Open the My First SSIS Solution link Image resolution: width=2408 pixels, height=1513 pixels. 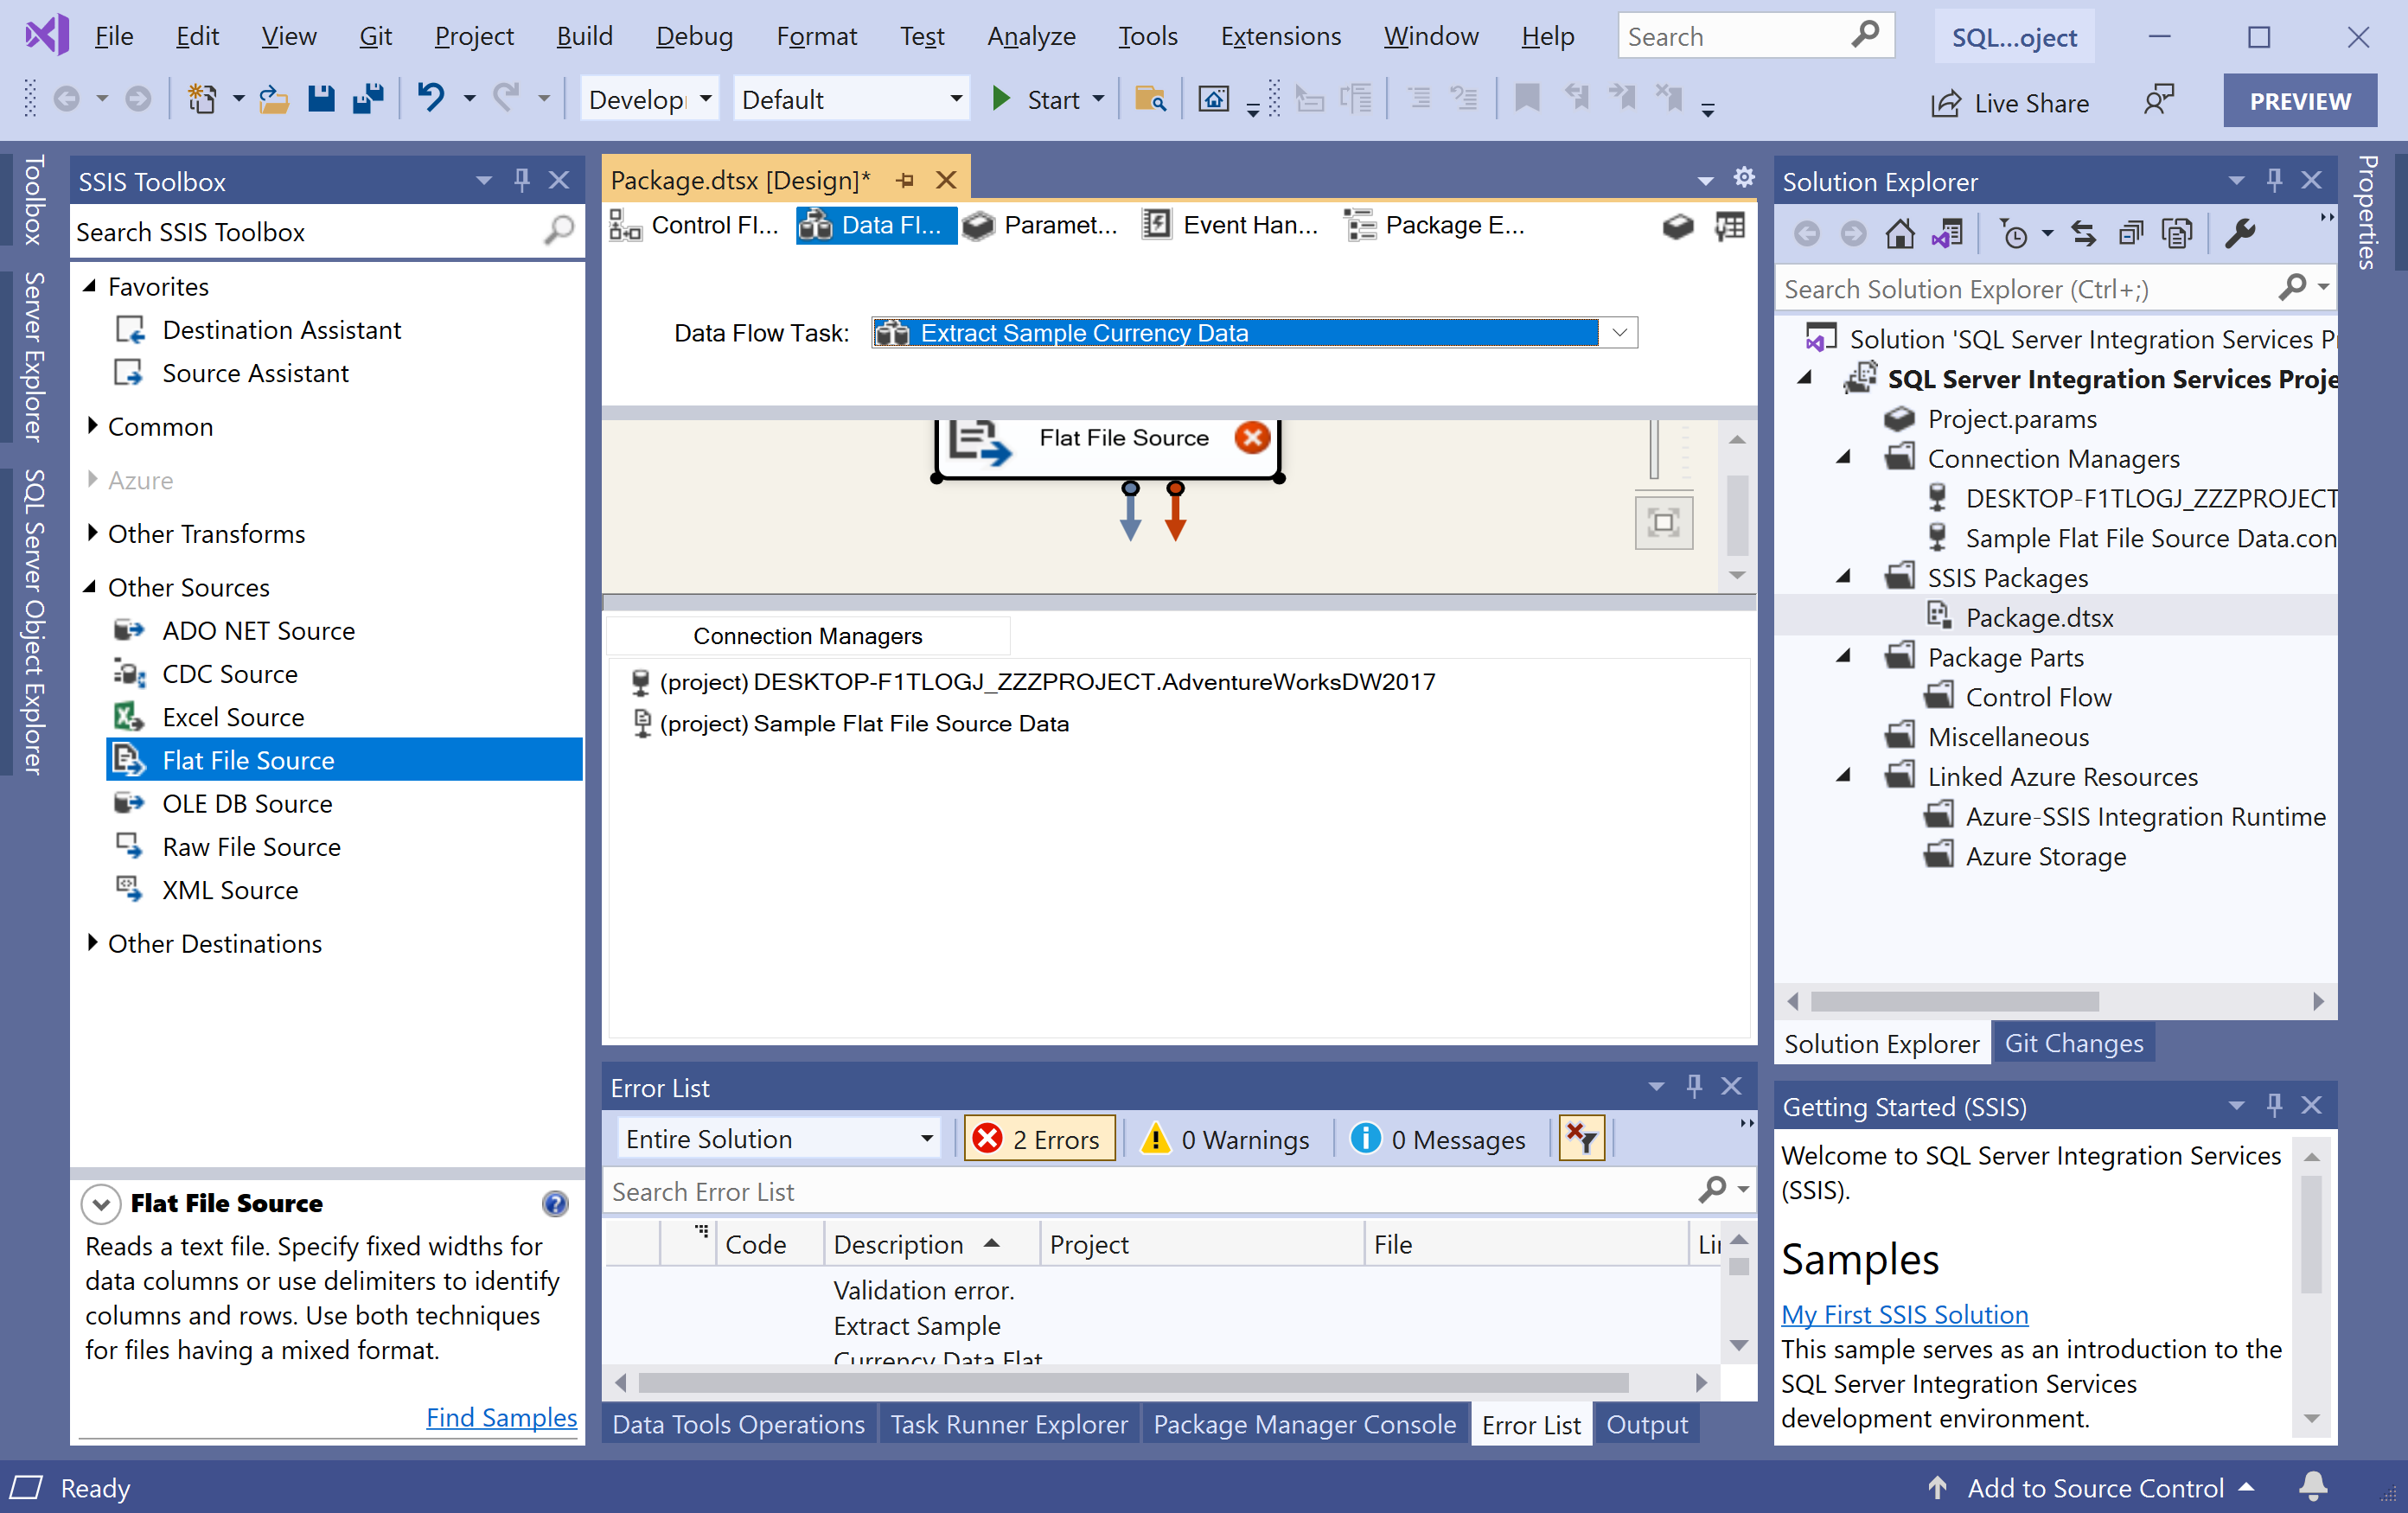coord(1904,1314)
